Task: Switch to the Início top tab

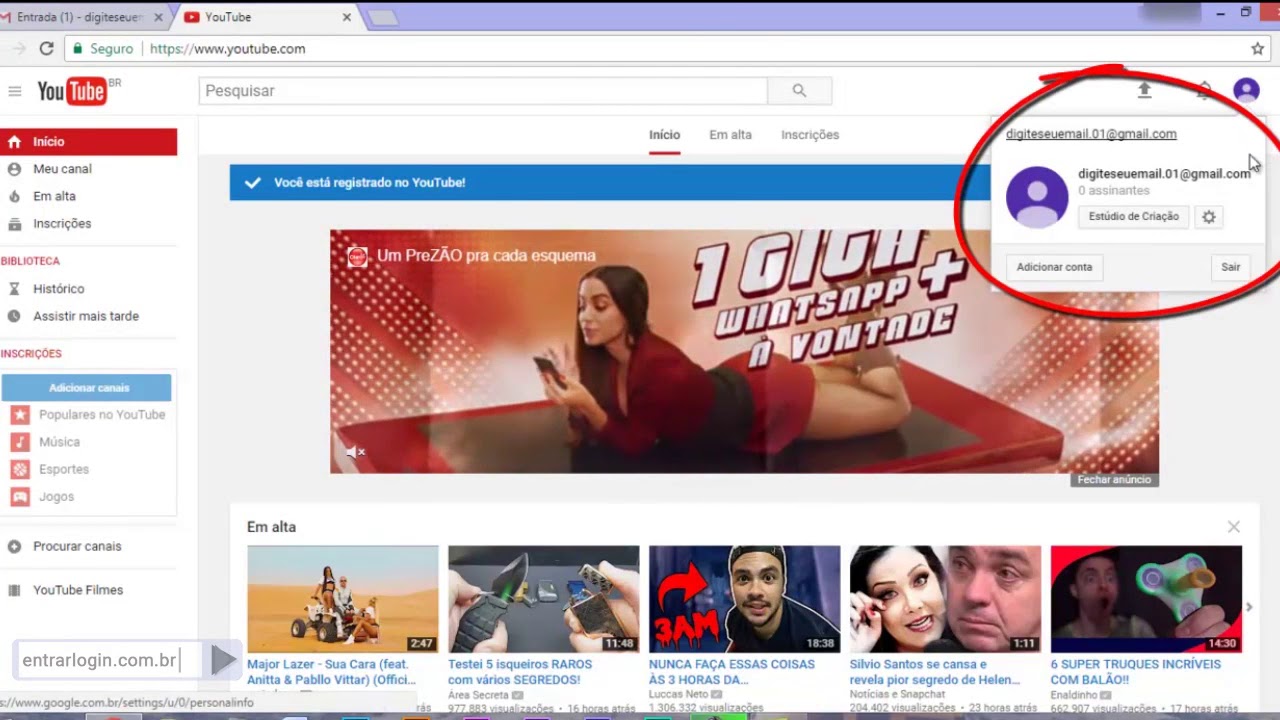Action: click(x=664, y=135)
